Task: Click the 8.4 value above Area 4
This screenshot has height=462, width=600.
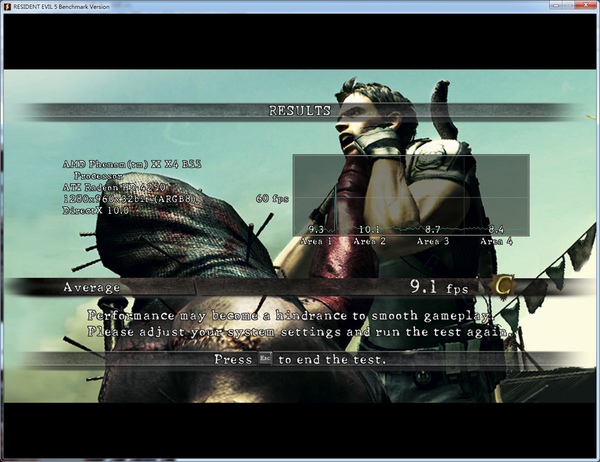Action: (x=496, y=230)
